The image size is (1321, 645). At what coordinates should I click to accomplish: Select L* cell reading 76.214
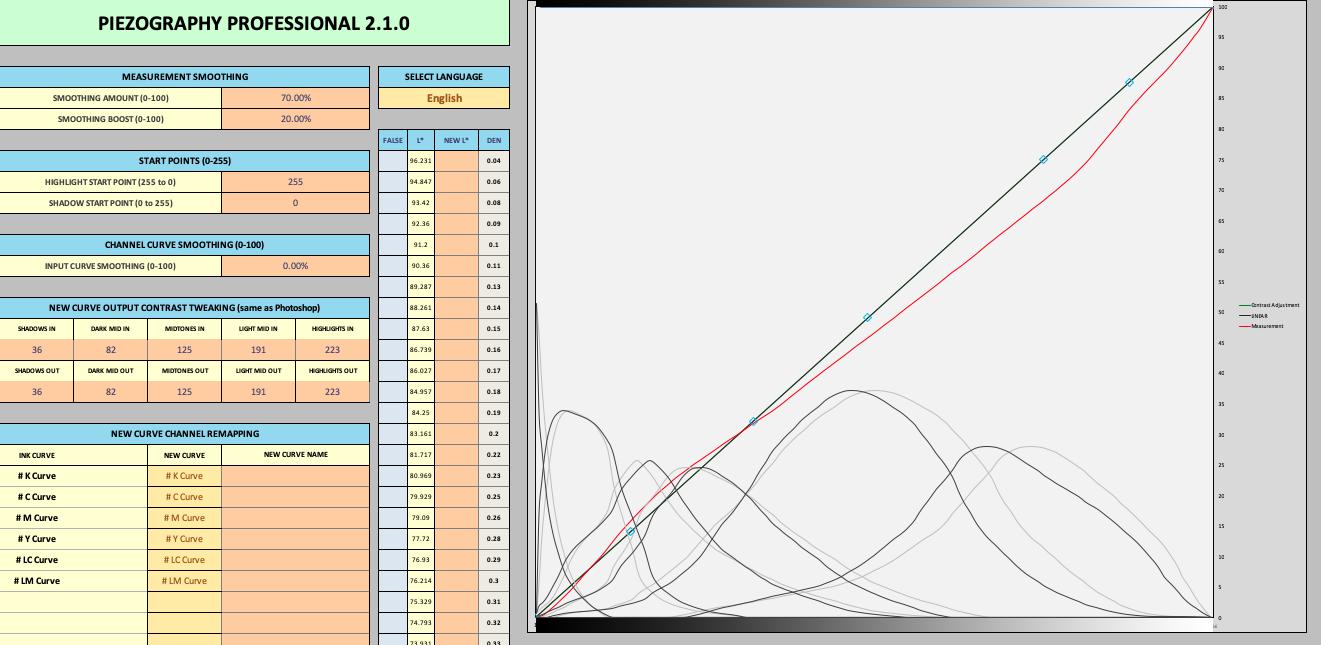[421, 581]
